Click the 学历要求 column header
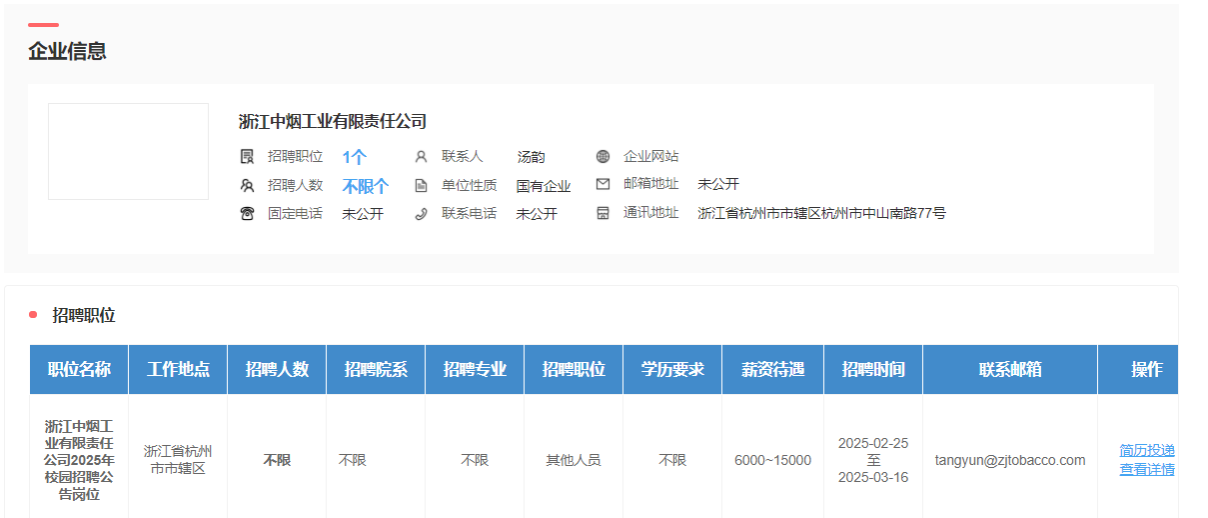The height and width of the screenshot is (518, 1208). 673,369
